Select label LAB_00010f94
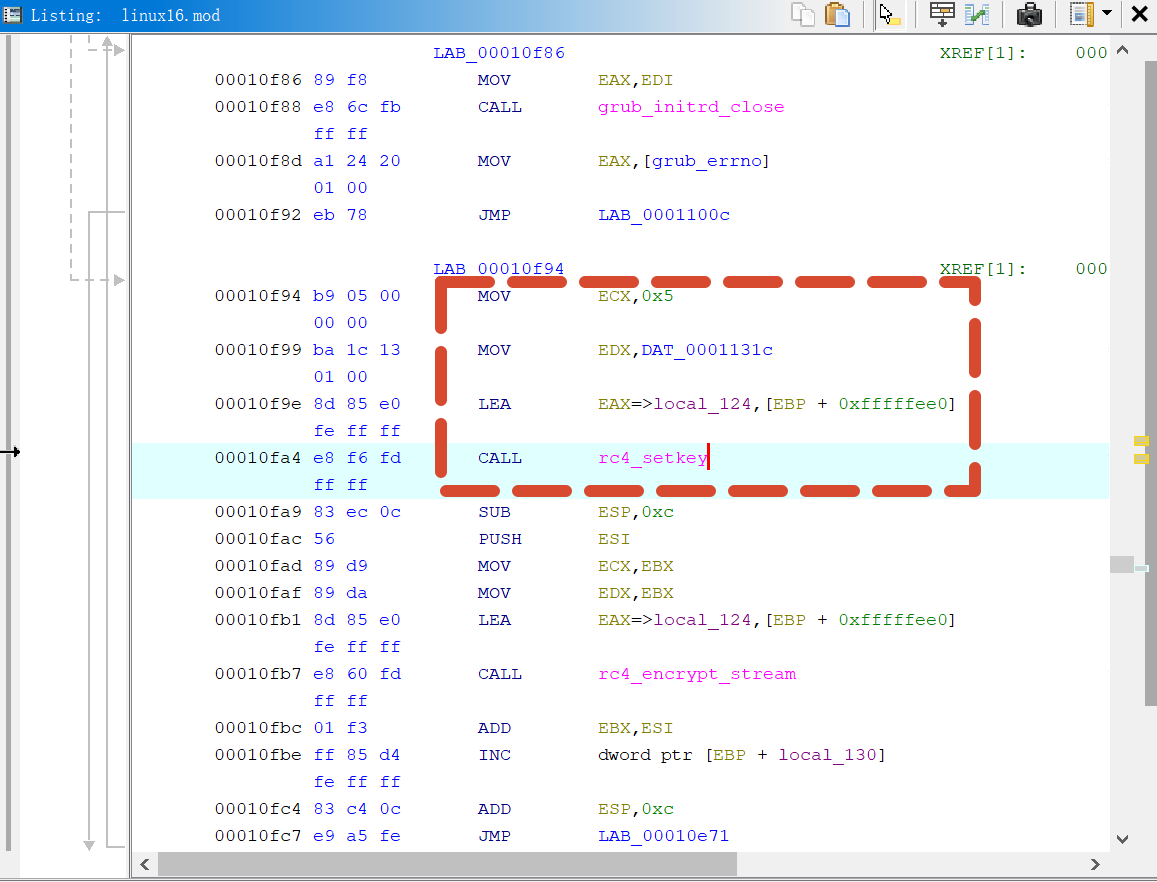 [499, 269]
